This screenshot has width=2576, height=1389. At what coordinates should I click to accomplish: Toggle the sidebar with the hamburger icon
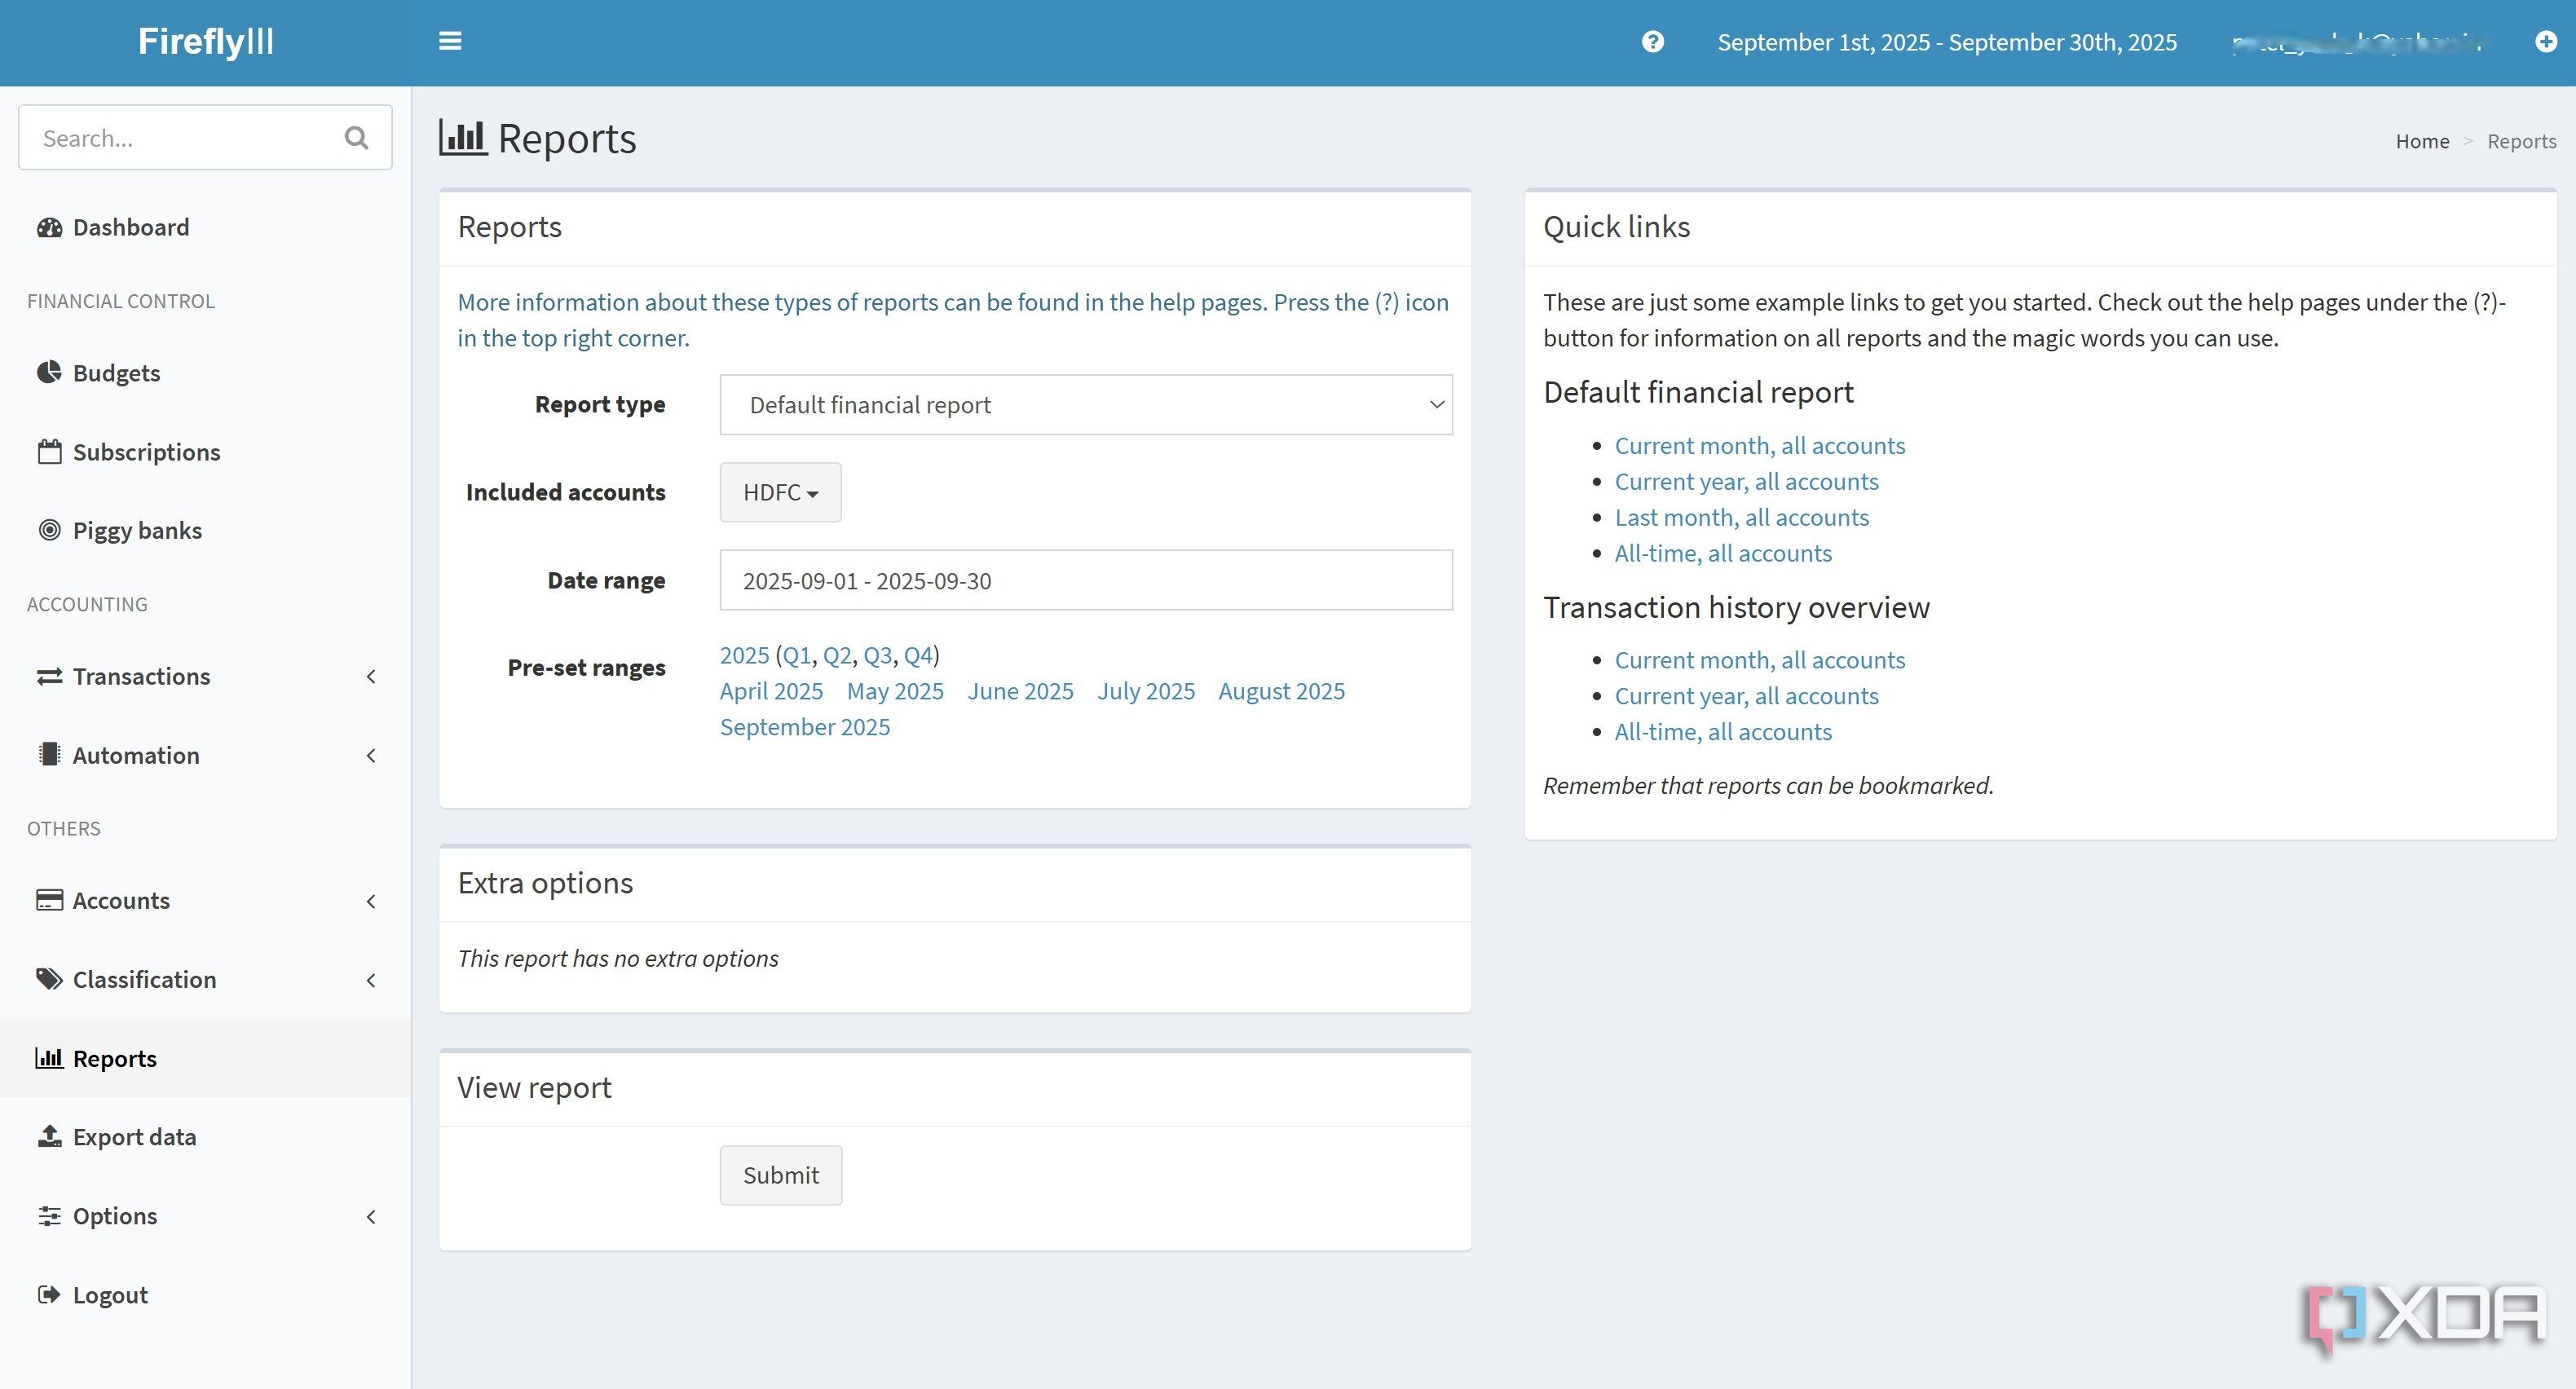click(450, 41)
